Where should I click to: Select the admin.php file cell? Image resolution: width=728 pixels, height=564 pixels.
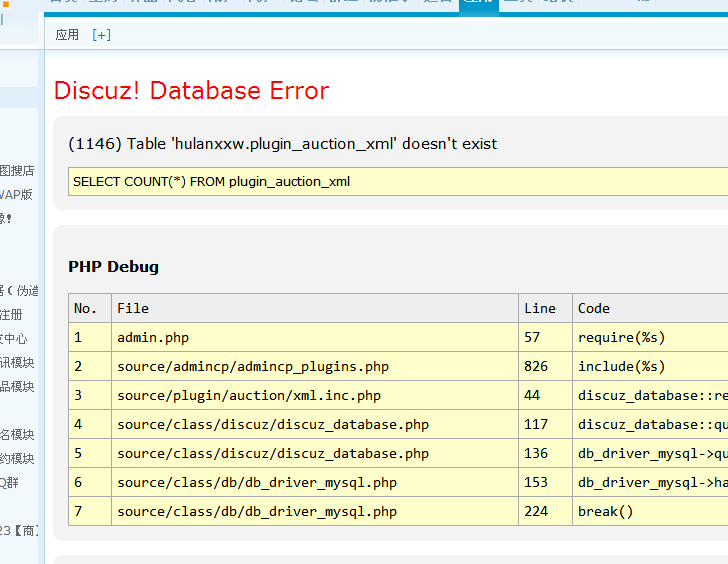click(315, 337)
